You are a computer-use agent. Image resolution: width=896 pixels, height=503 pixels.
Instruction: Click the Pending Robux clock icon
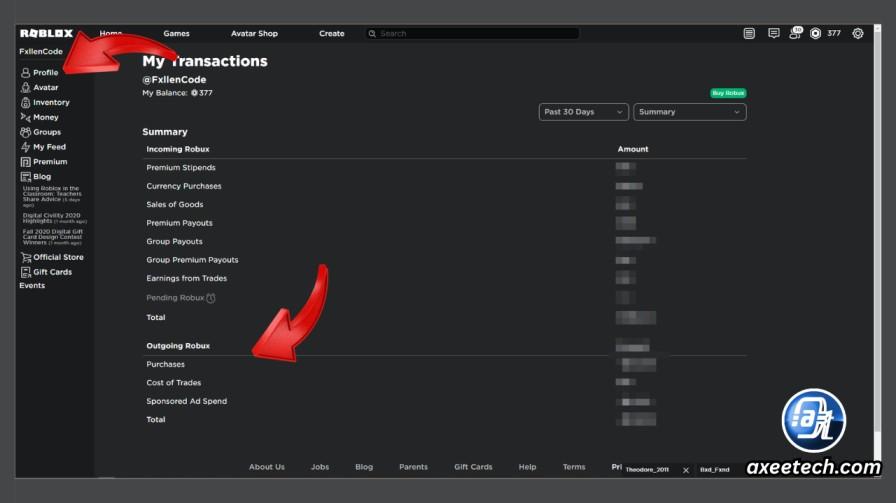[x=211, y=298]
